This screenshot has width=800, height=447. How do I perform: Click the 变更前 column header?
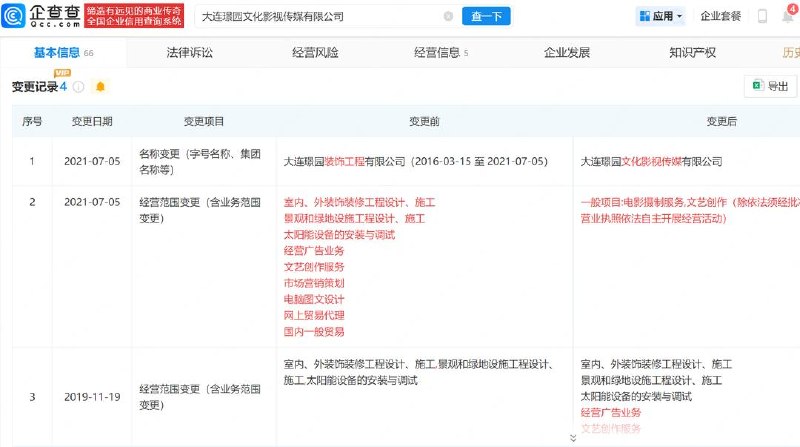coord(424,121)
